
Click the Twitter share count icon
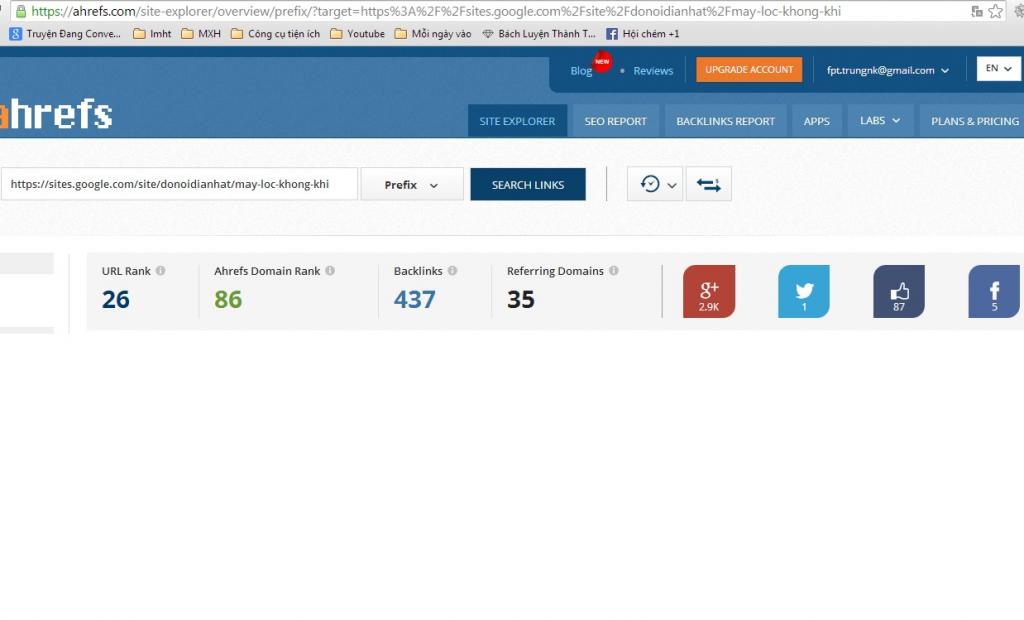click(804, 291)
